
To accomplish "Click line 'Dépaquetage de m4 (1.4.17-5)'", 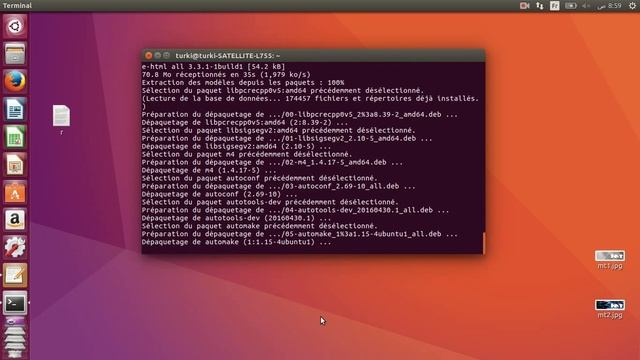I will 209,170.
